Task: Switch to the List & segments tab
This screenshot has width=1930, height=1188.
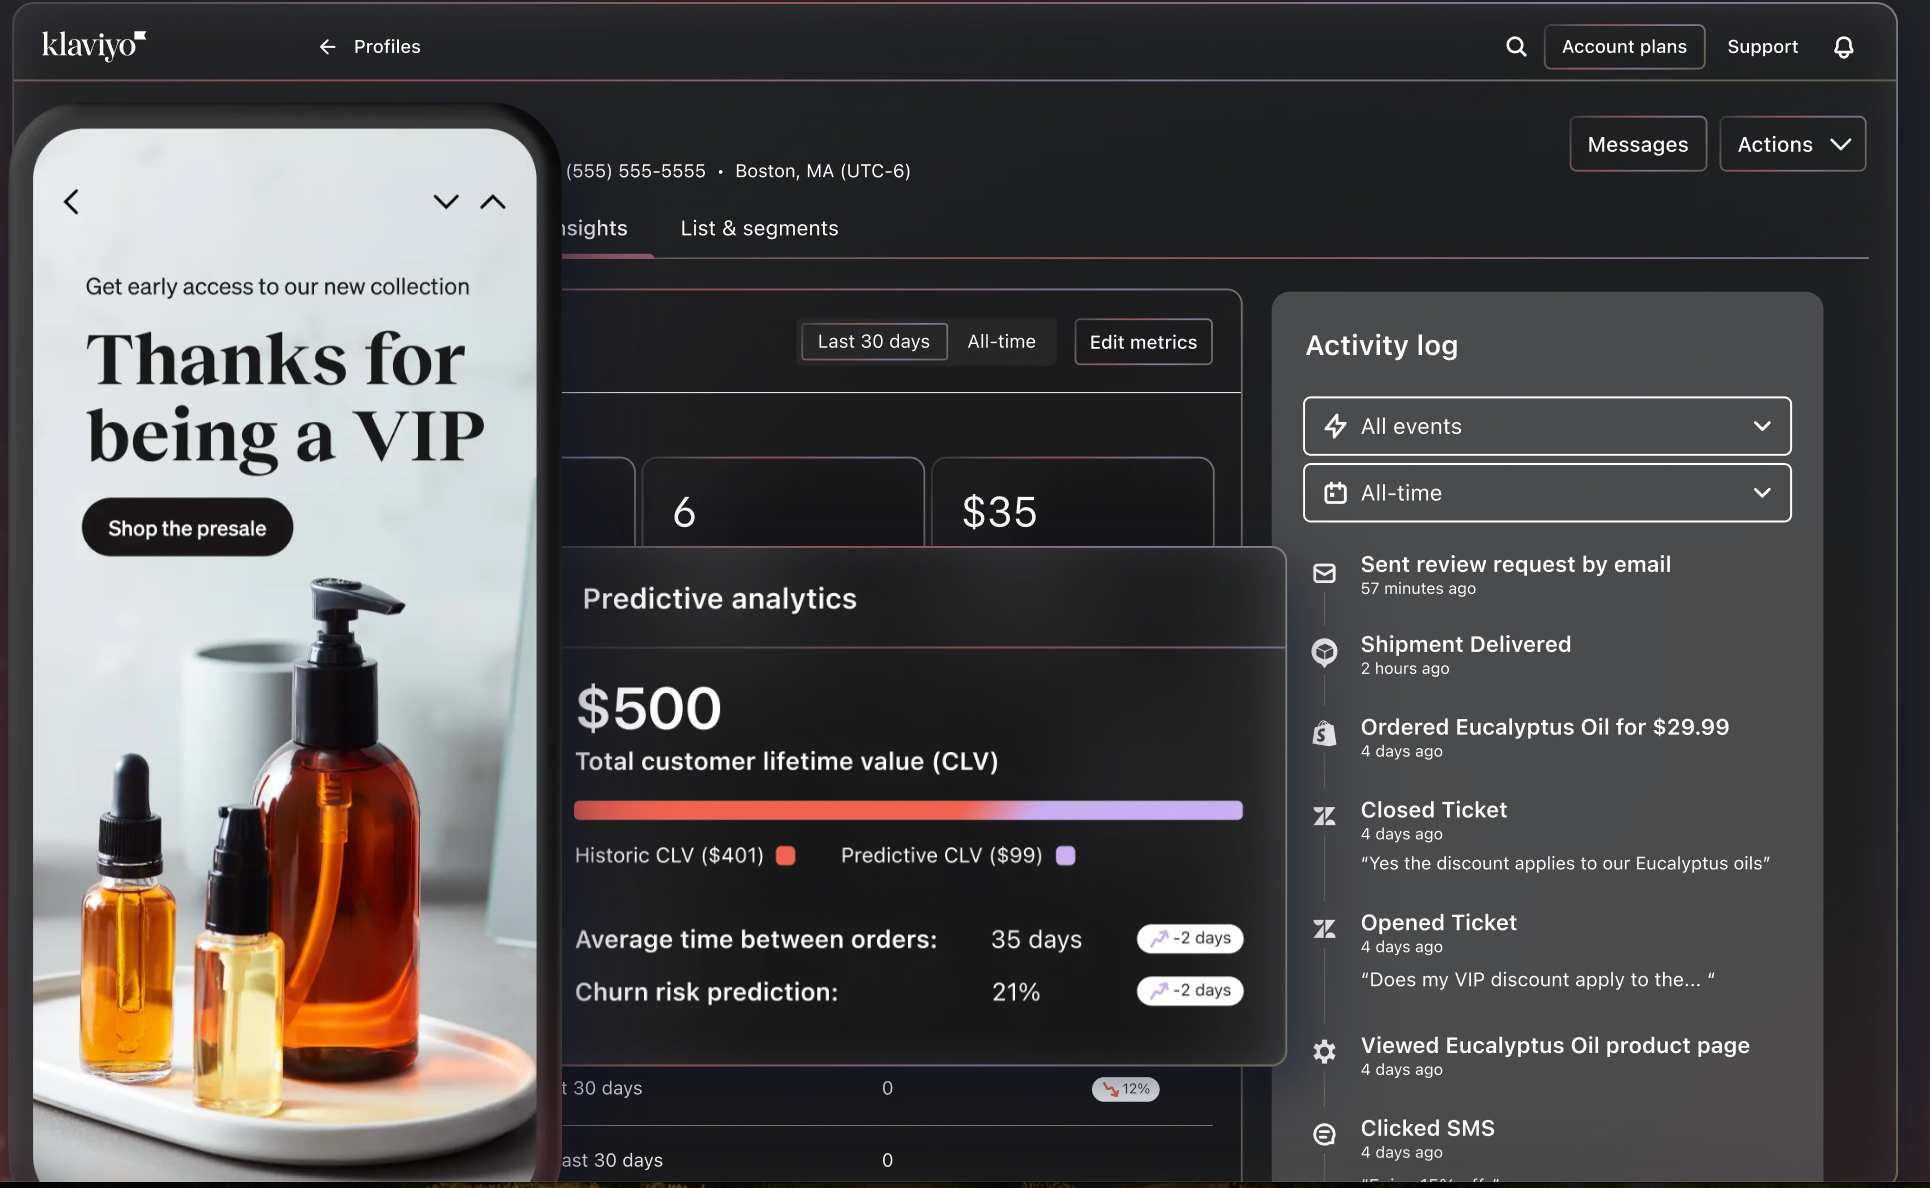Action: [x=759, y=228]
